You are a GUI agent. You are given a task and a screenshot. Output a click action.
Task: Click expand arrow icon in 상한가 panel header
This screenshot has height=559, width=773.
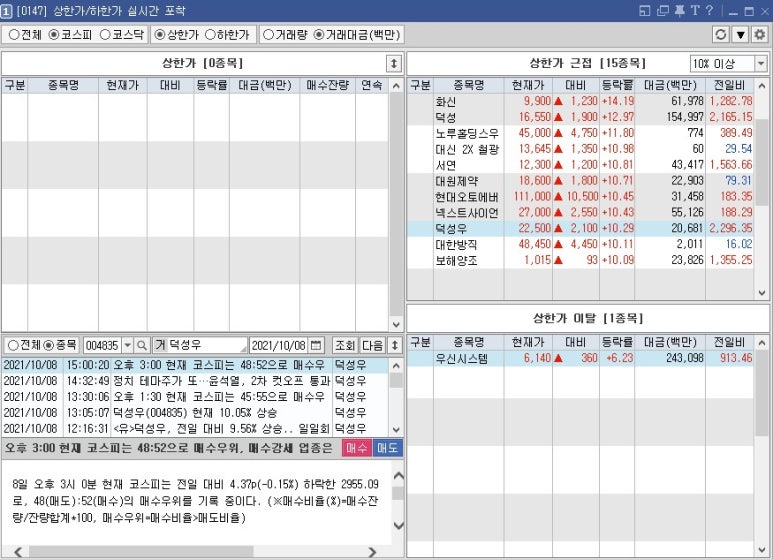tap(393, 64)
